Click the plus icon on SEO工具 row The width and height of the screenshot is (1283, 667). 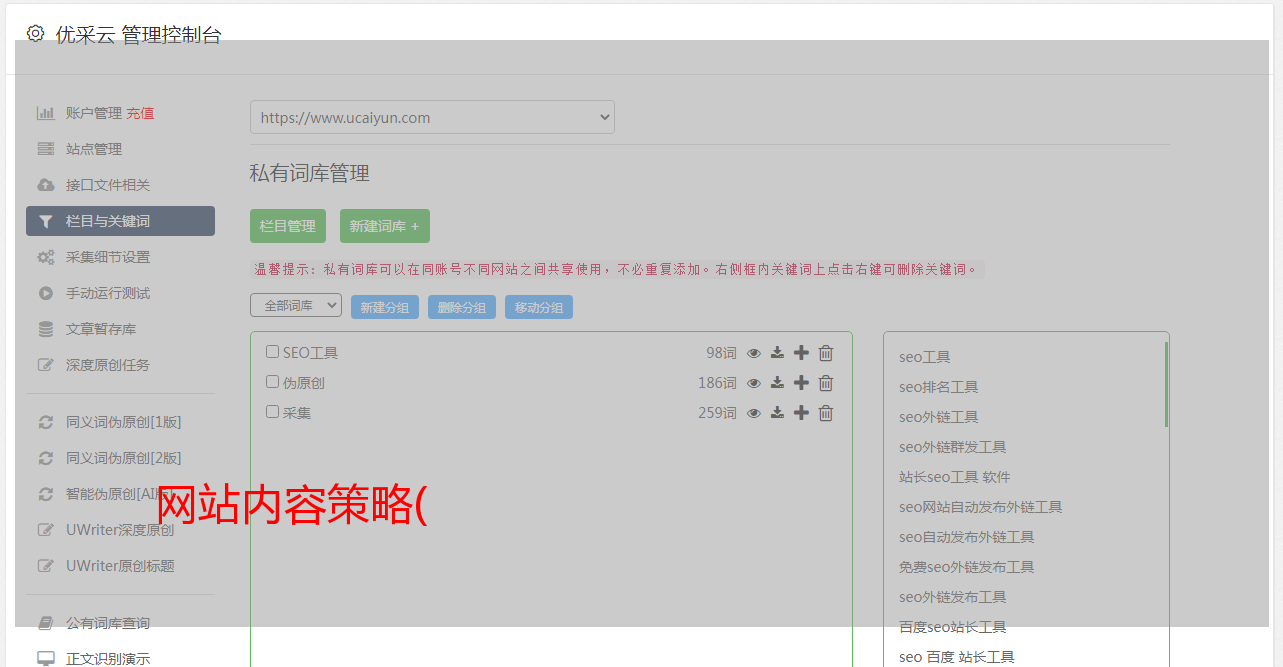pyautogui.click(x=801, y=353)
